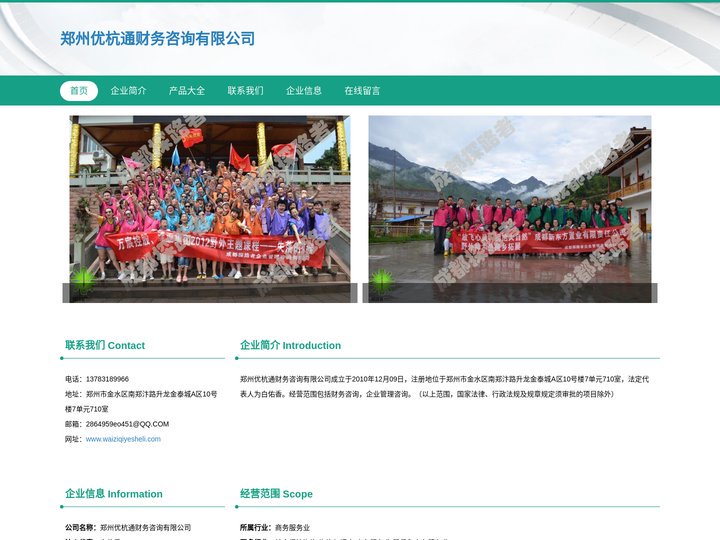The image size is (720, 540).
Task: Open the mountain group photo thumbnail
Action: 510,209
